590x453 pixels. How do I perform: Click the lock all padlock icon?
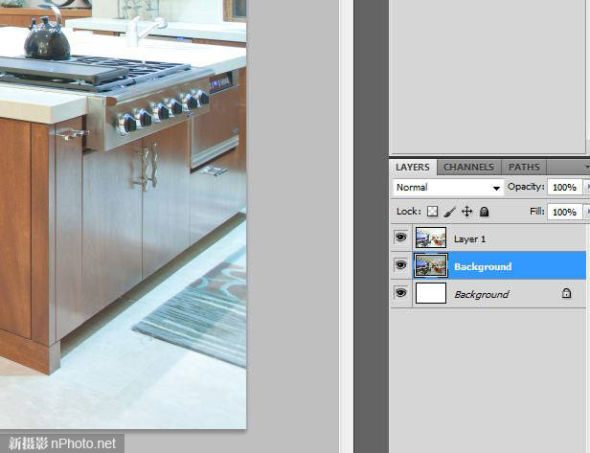[484, 212]
